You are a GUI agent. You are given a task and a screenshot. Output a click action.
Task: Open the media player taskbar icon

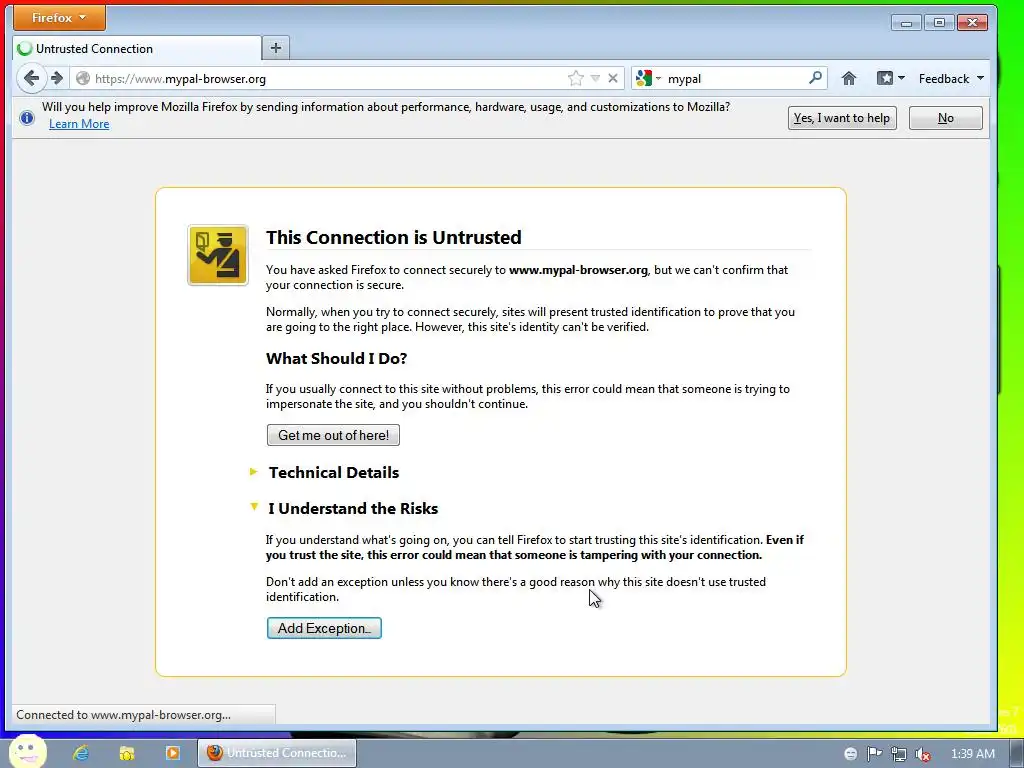172,753
